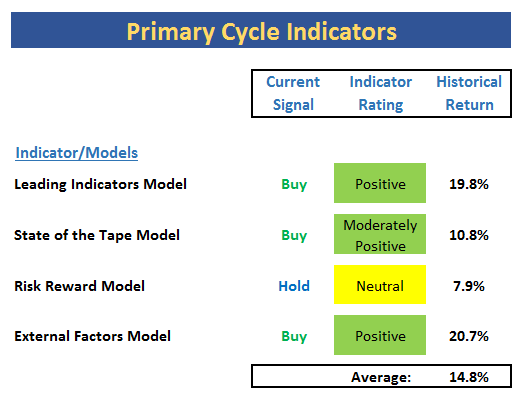Select the Historical Return column header
This screenshot has width=525, height=399.
469,93
